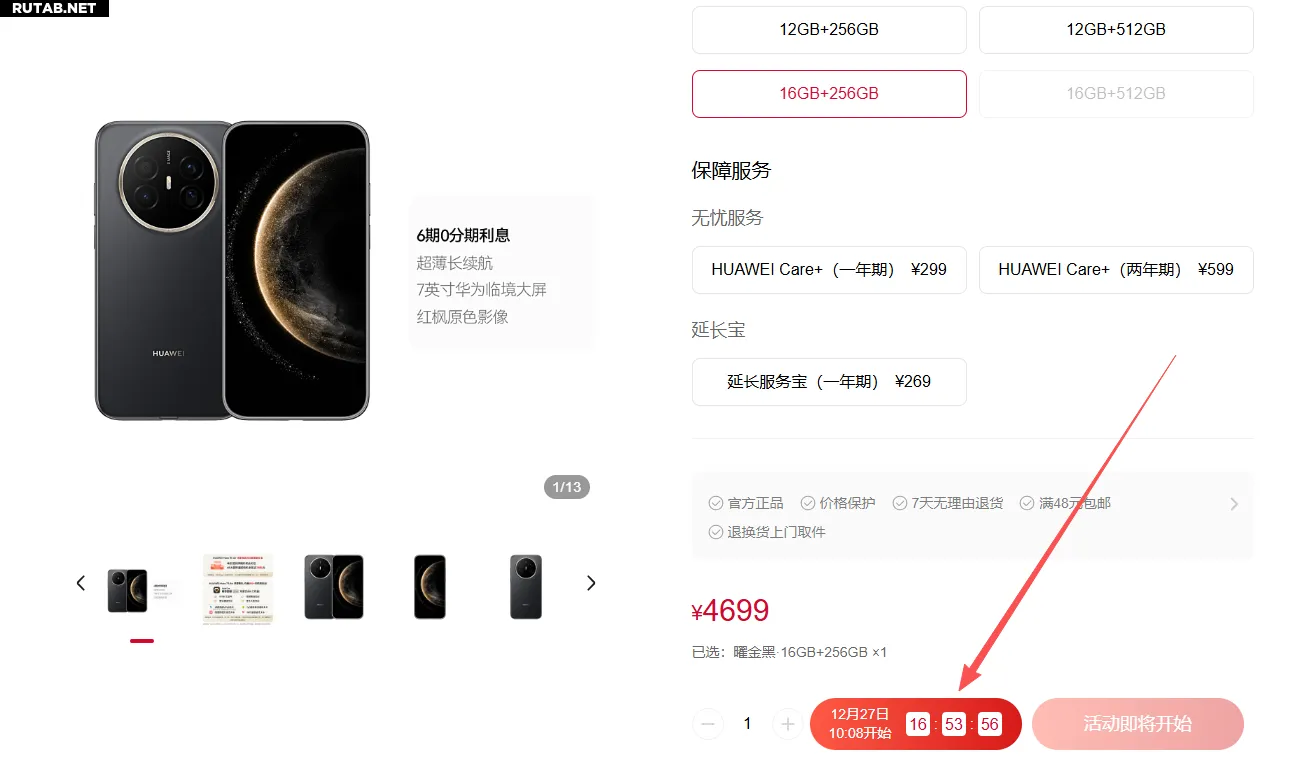This screenshot has width=1295, height=771.
Task: Click the next thumbnail arrow
Action: [x=591, y=583]
